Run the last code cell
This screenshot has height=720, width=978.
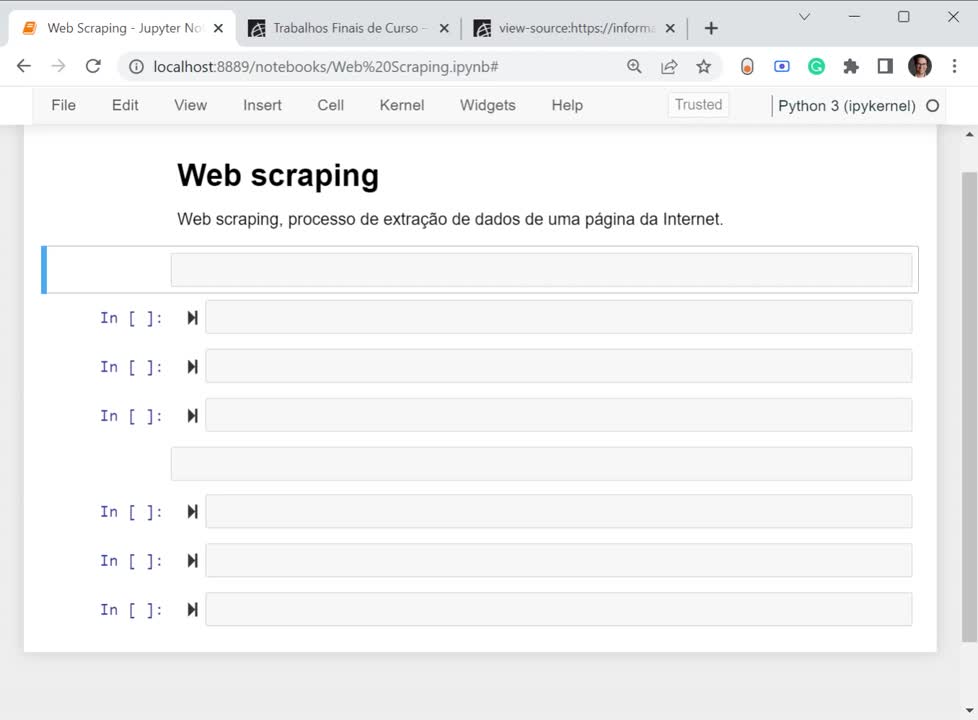click(x=192, y=610)
